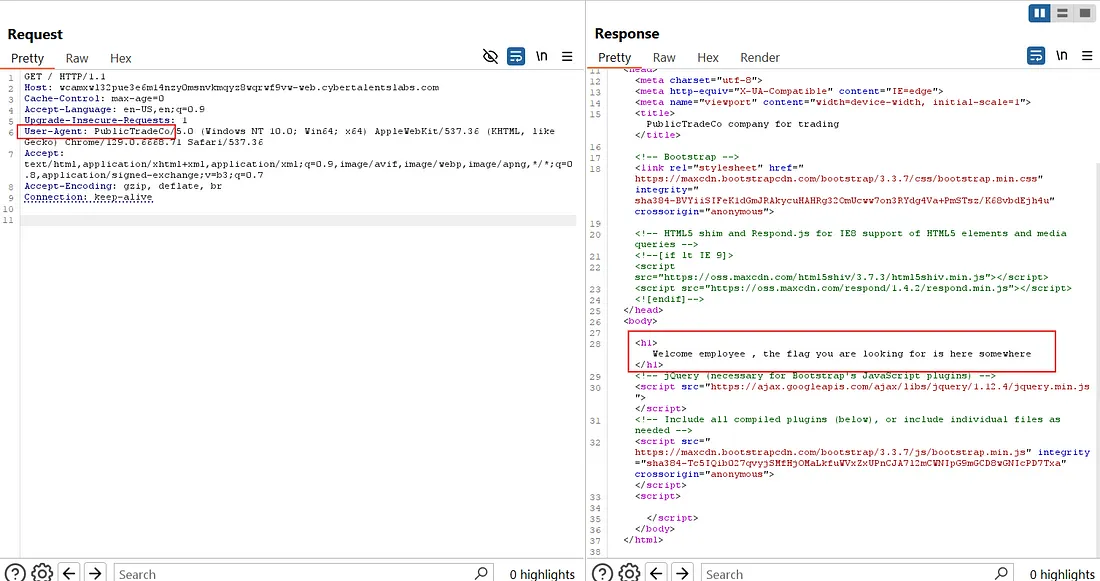Toggle the \n newline display in Response
1100x581 pixels.
tap(1061, 55)
